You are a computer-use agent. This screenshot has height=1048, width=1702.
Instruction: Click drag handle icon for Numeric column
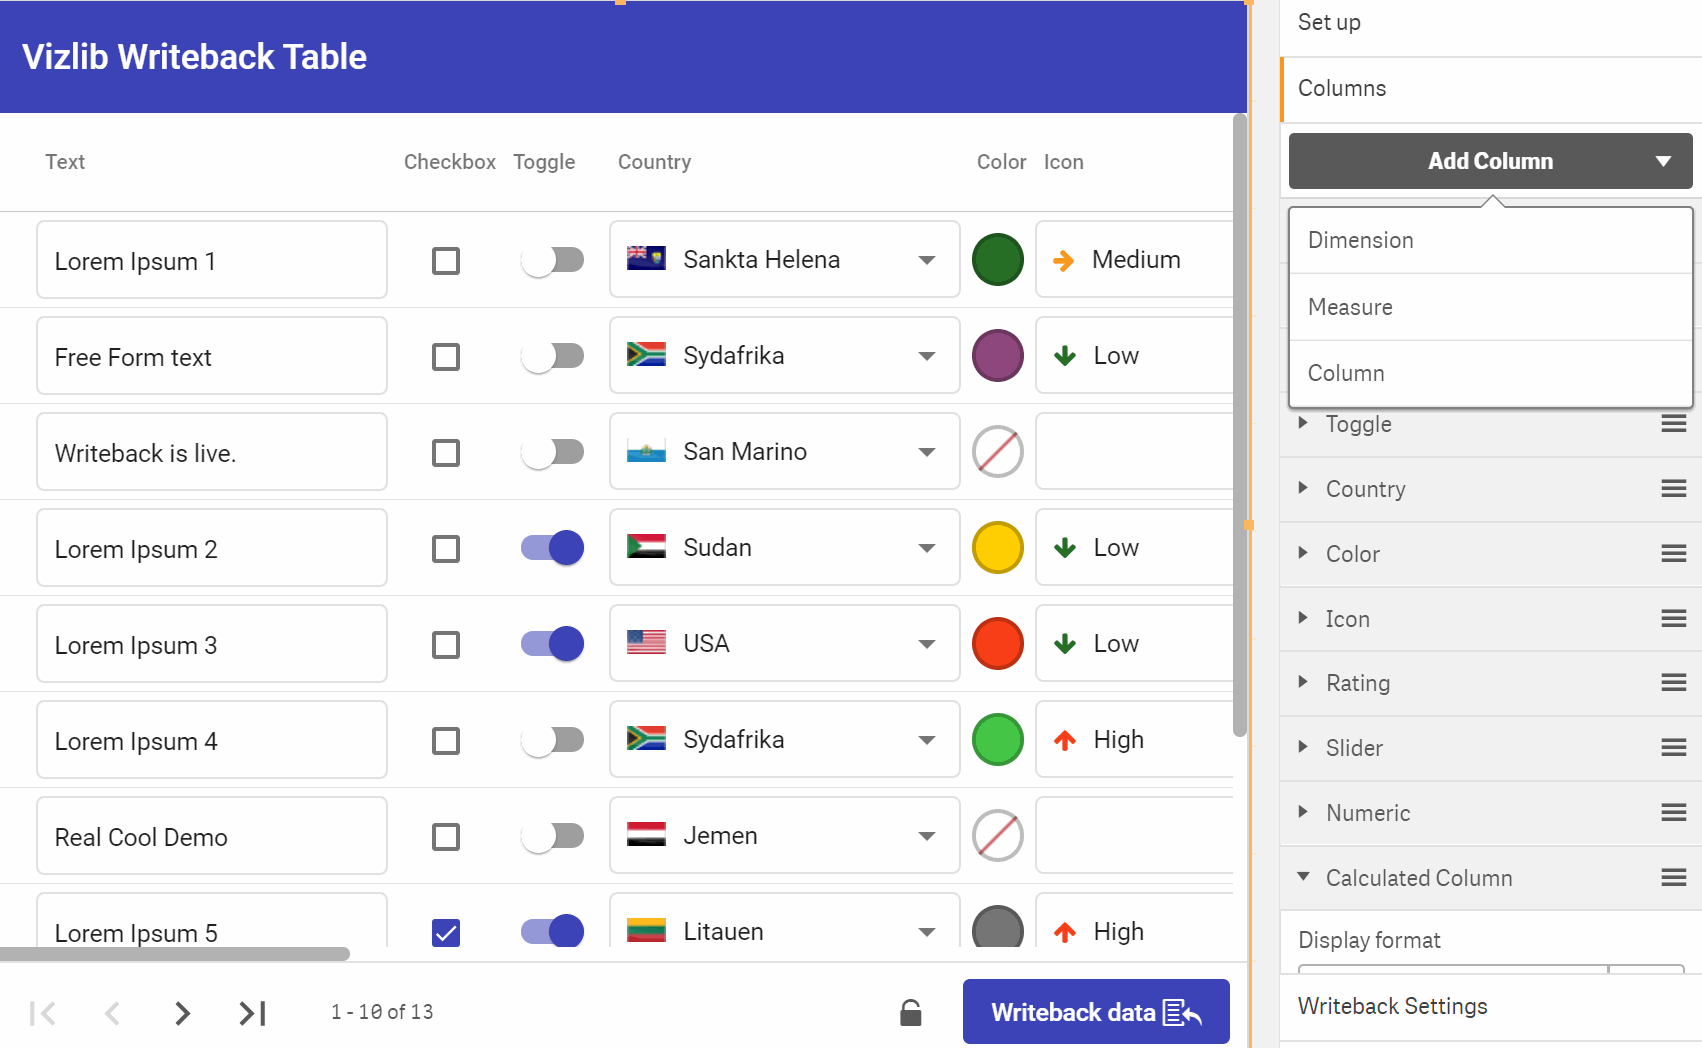[1674, 813]
